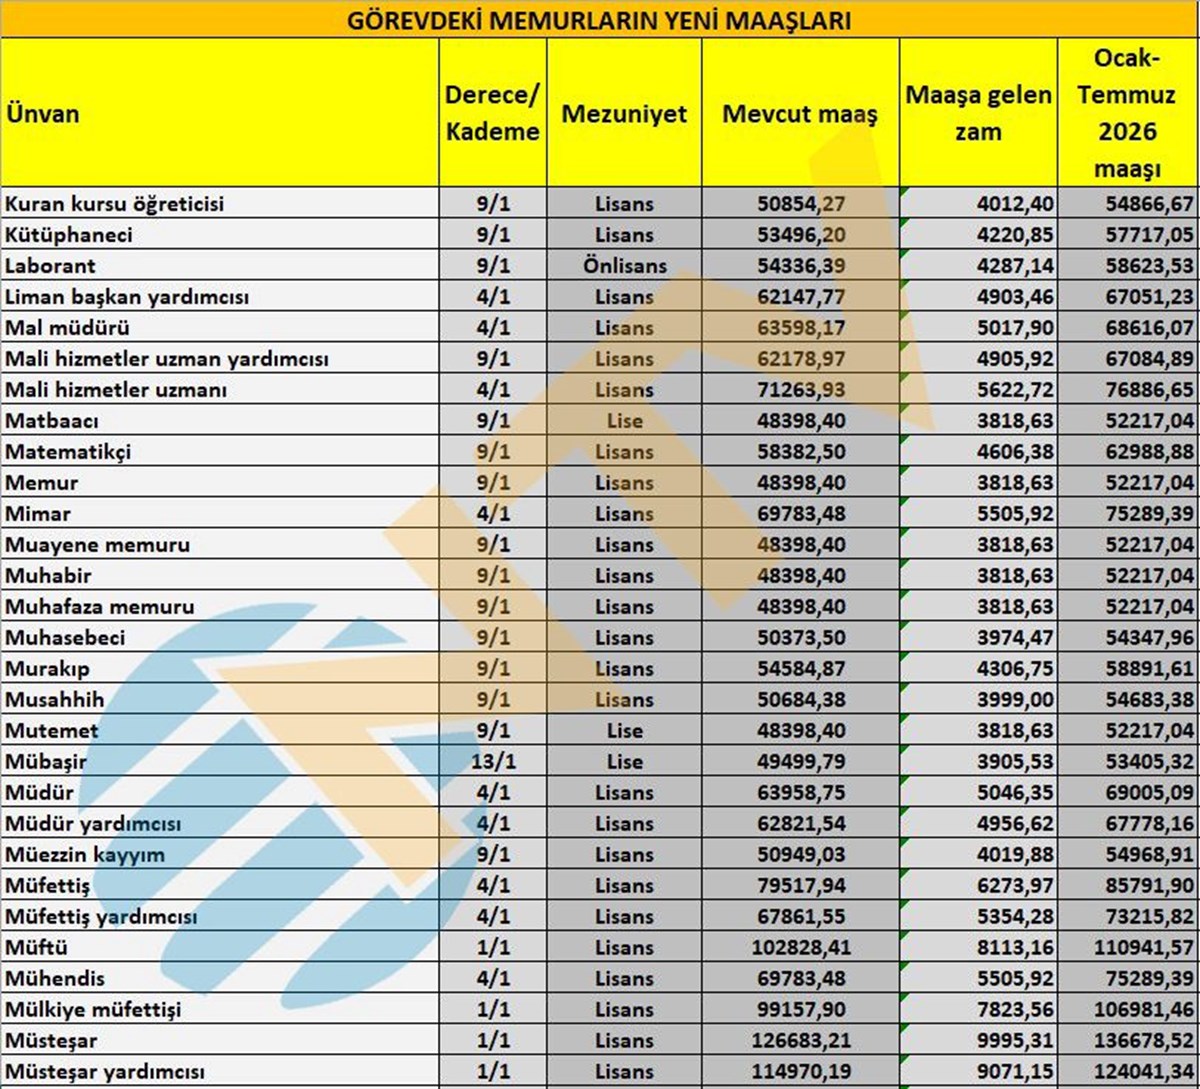Click Kütüphaneci raise amount 4220,85
The width and height of the screenshot is (1200, 1089).
pos(1013,235)
